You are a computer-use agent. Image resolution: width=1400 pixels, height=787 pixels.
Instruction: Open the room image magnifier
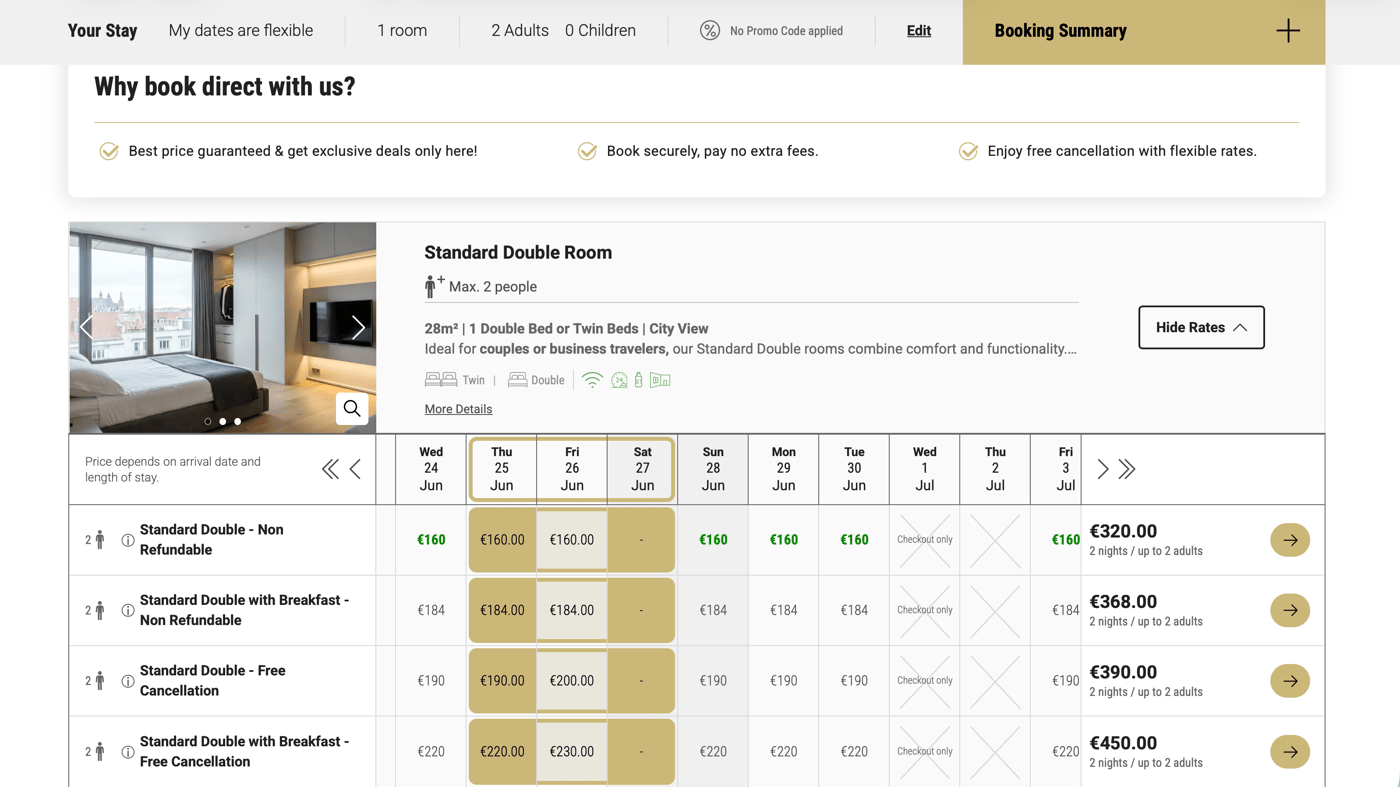coord(352,408)
